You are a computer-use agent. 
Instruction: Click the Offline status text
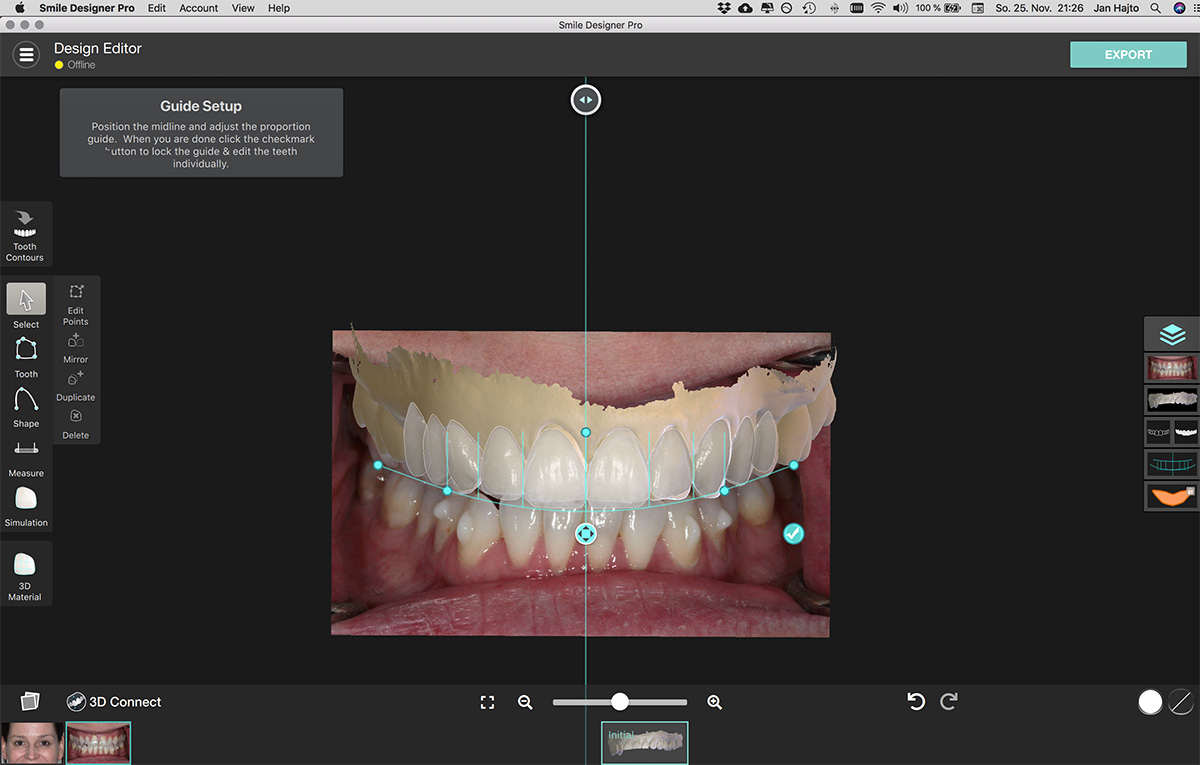82,65
